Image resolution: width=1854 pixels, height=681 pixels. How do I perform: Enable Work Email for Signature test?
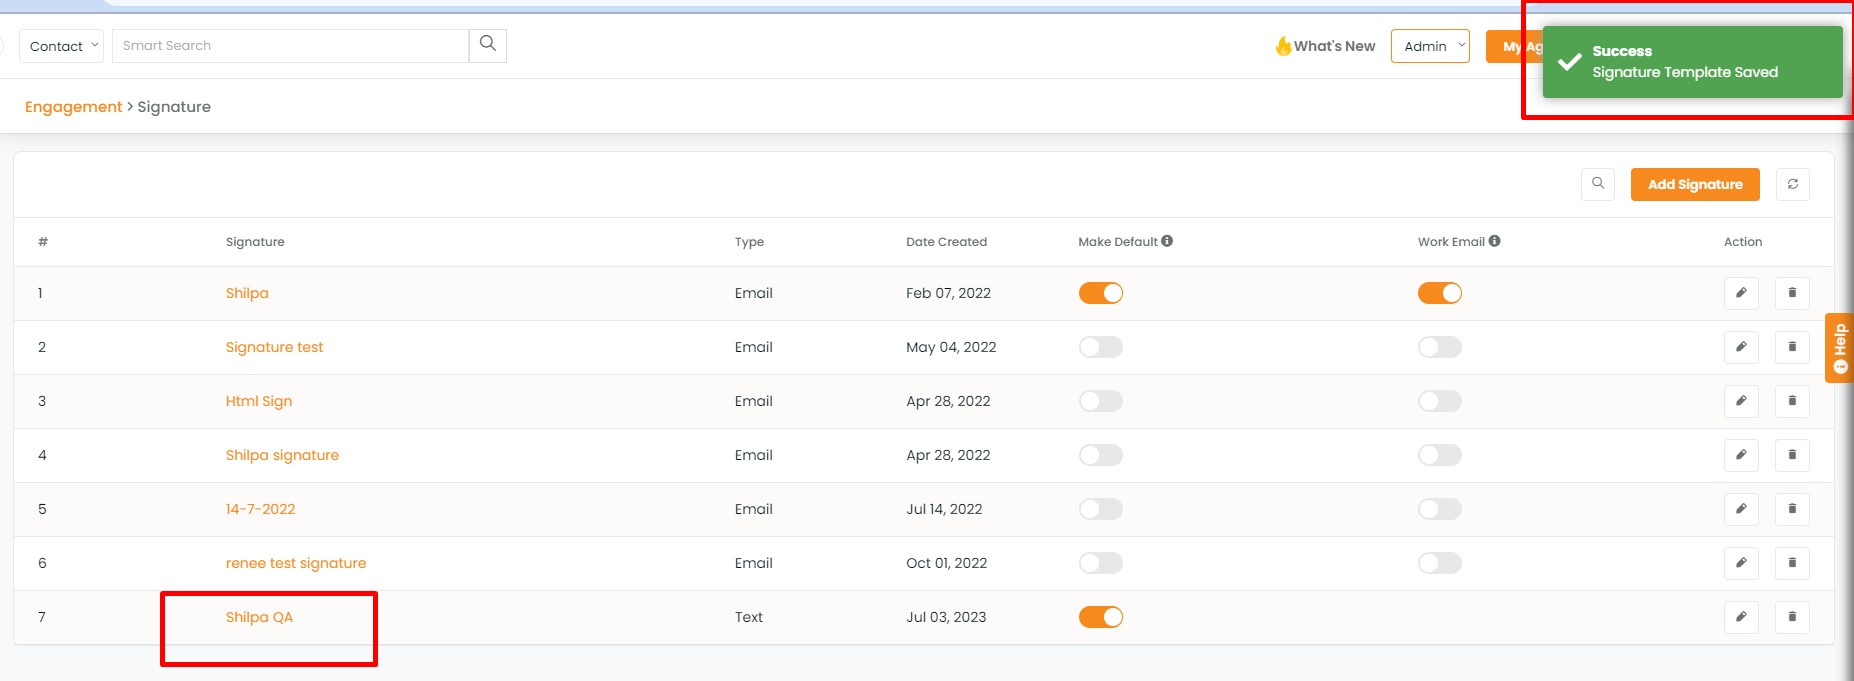click(x=1439, y=347)
